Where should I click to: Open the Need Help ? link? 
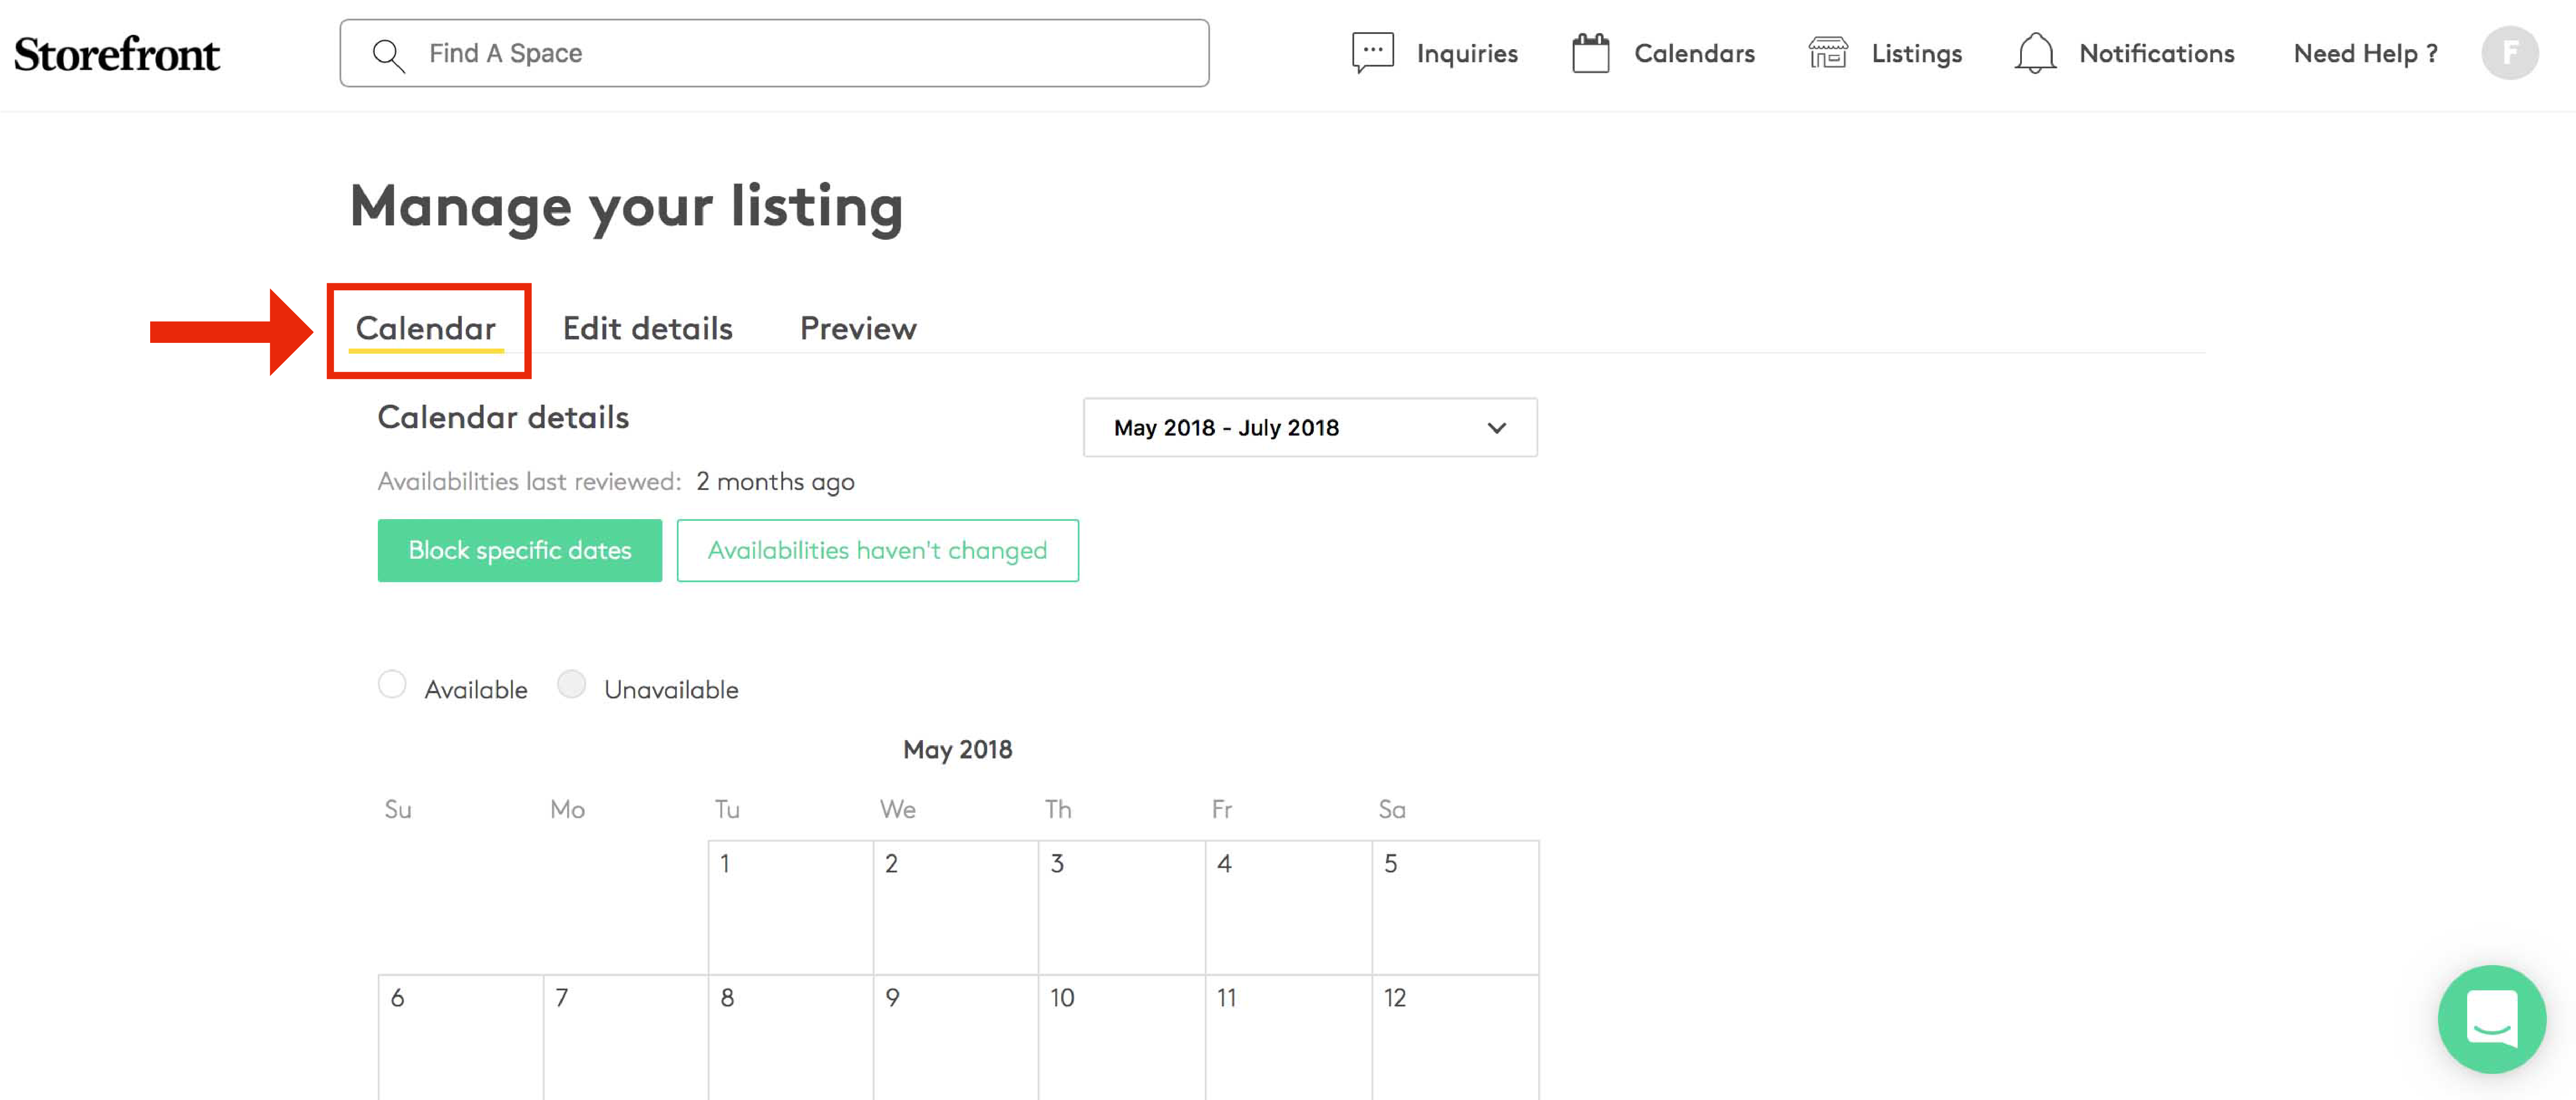point(2365,53)
